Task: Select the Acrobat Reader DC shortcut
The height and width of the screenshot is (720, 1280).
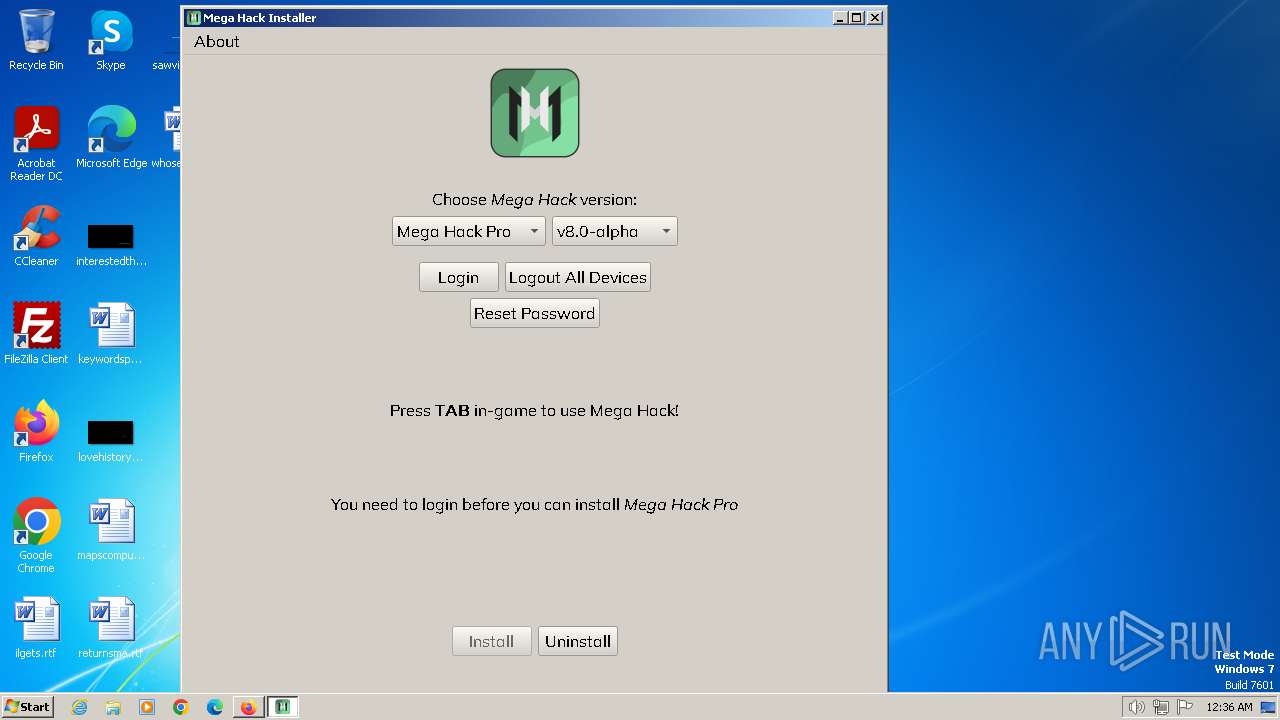Action: click(36, 144)
